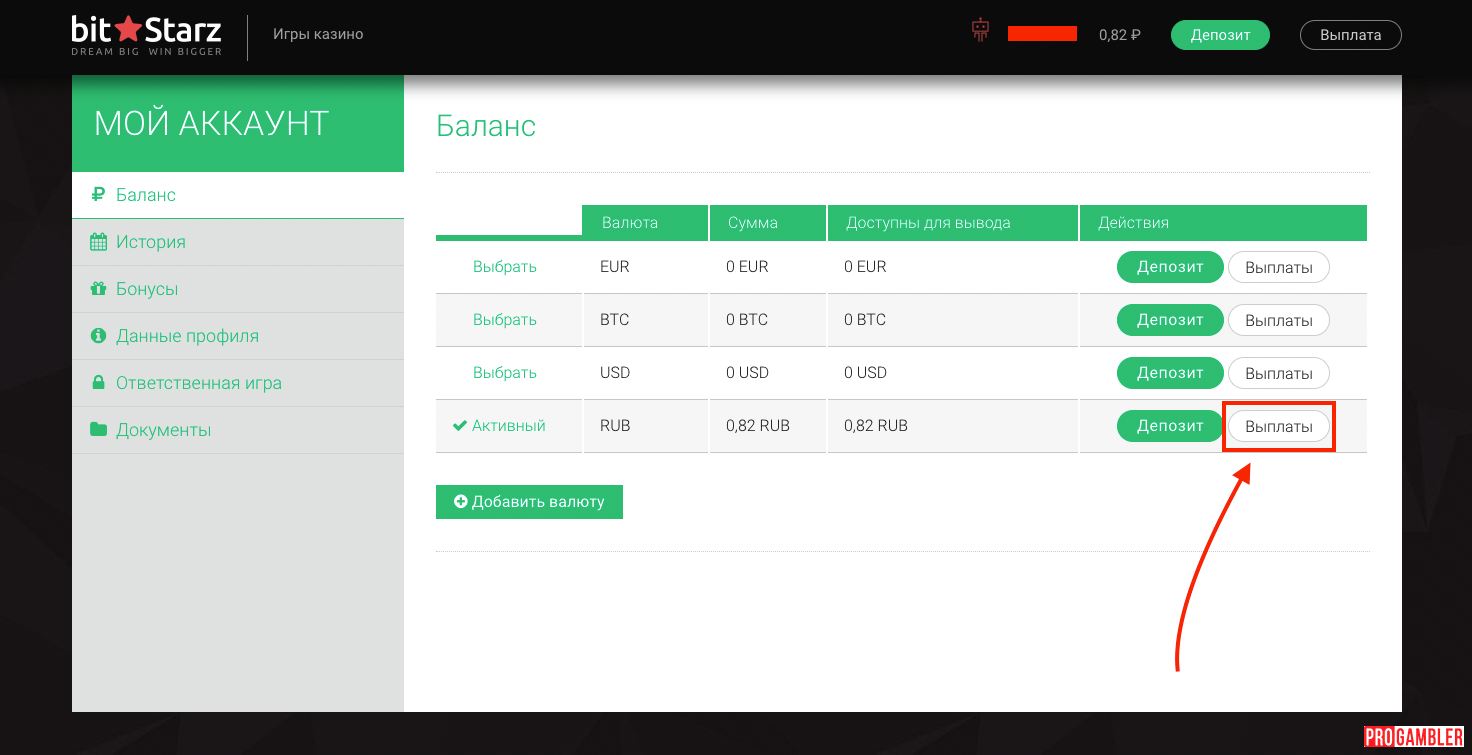Screen dimensions: 1472x755
Task: Select USD as the active currency
Action: point(504,373)
